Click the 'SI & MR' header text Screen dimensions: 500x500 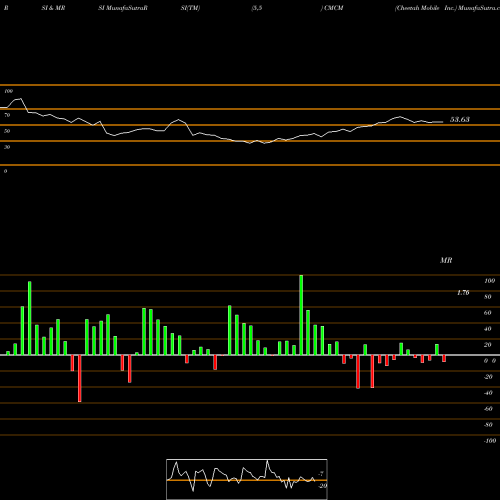pos(53,8)
